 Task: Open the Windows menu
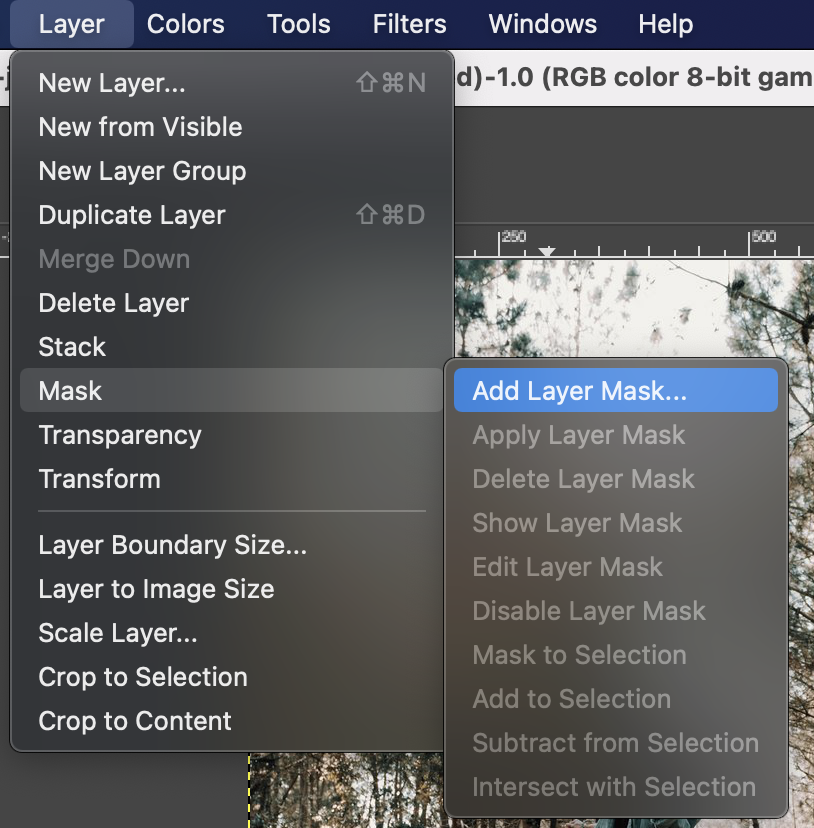[542, 24]
